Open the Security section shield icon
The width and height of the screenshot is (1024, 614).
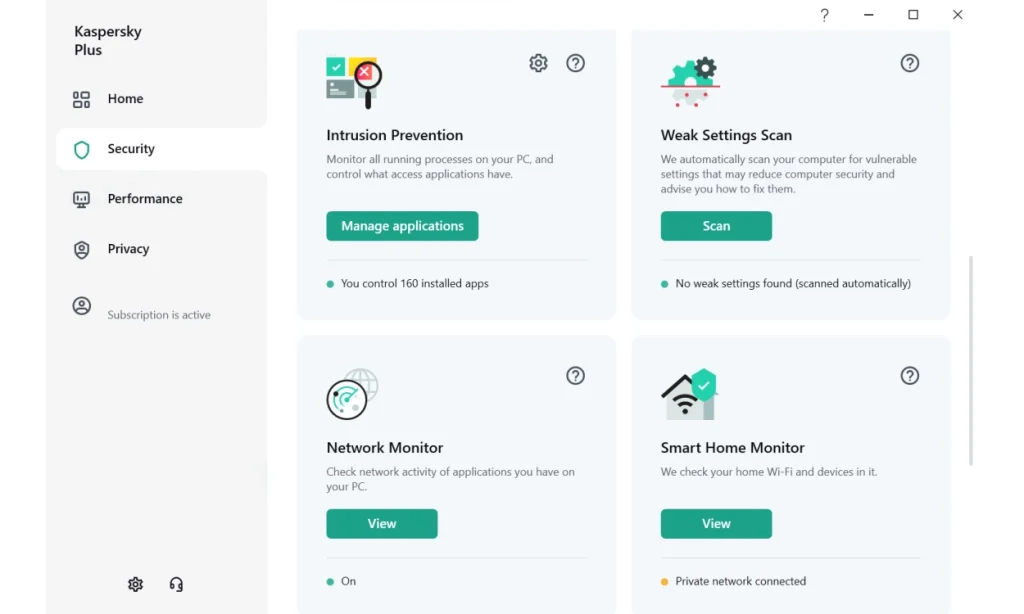click(x=80, y=148)
